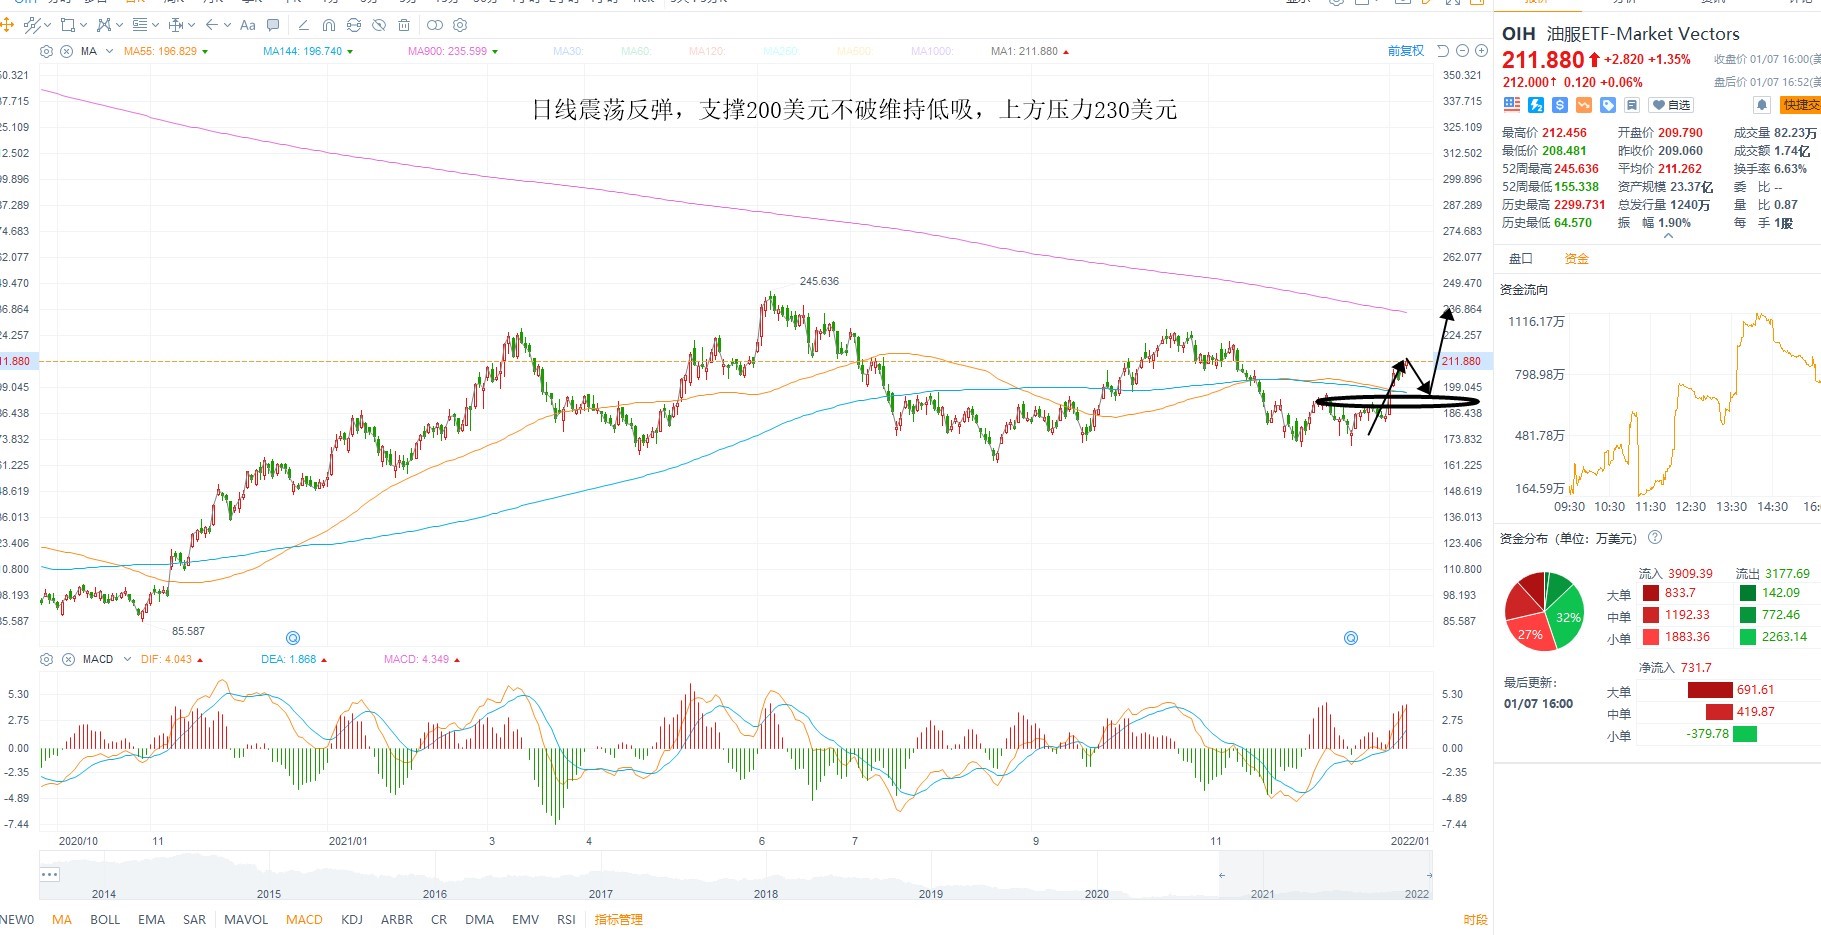Switch to the BOLL indicator tab
1821x935 pixels.
[x=105, y=919]
